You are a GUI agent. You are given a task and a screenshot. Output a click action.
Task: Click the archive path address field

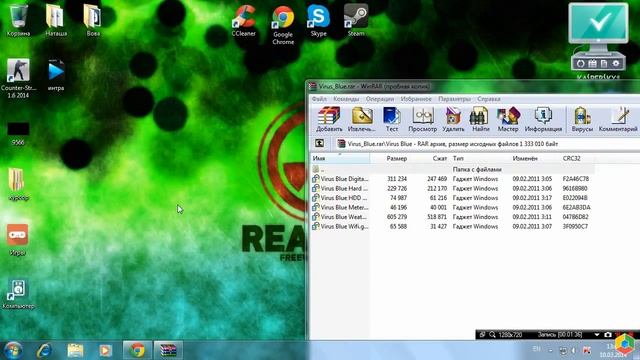[x=488, y=144]
